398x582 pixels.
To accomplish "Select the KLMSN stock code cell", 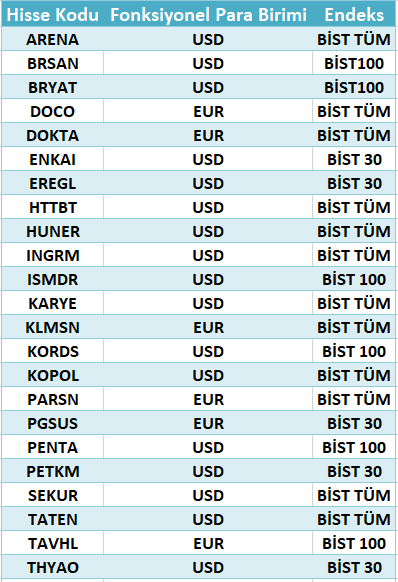I will [53, 327].
